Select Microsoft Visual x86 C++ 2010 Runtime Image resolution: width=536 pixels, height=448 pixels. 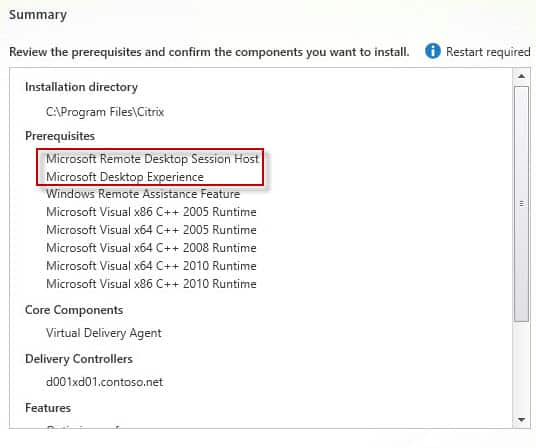coord(151,284)
